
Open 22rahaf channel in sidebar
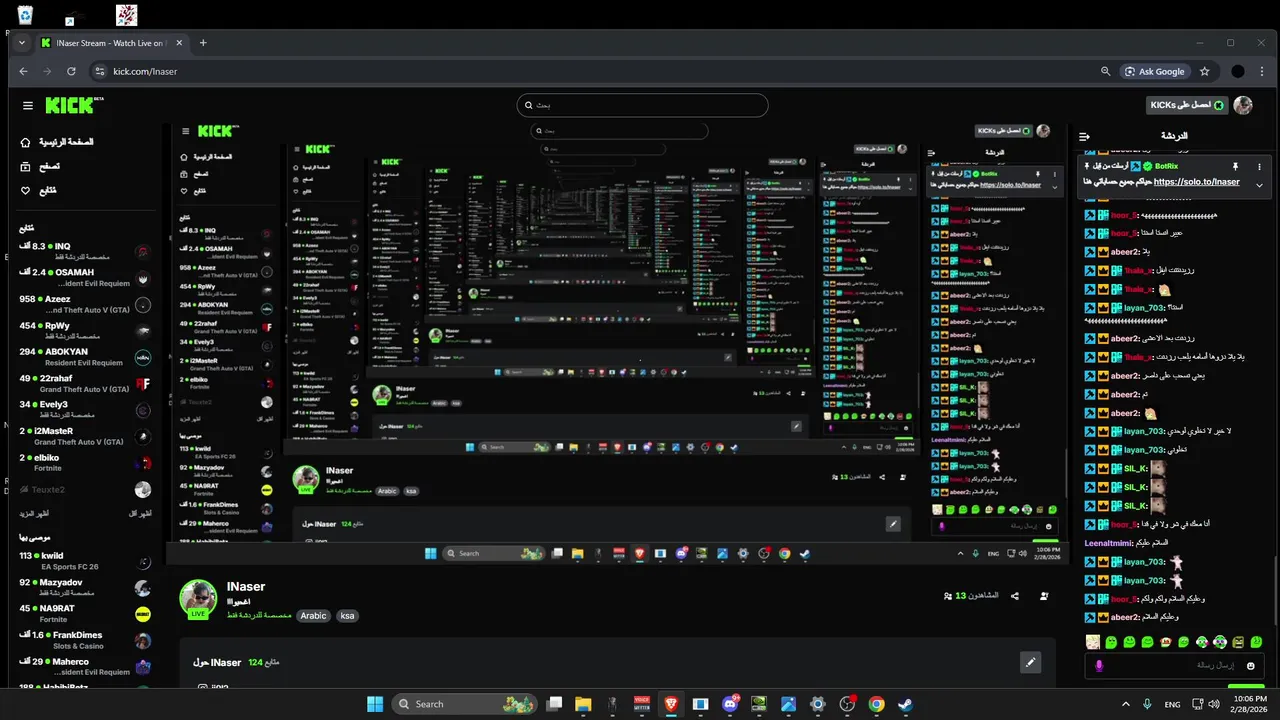[85, 383]
